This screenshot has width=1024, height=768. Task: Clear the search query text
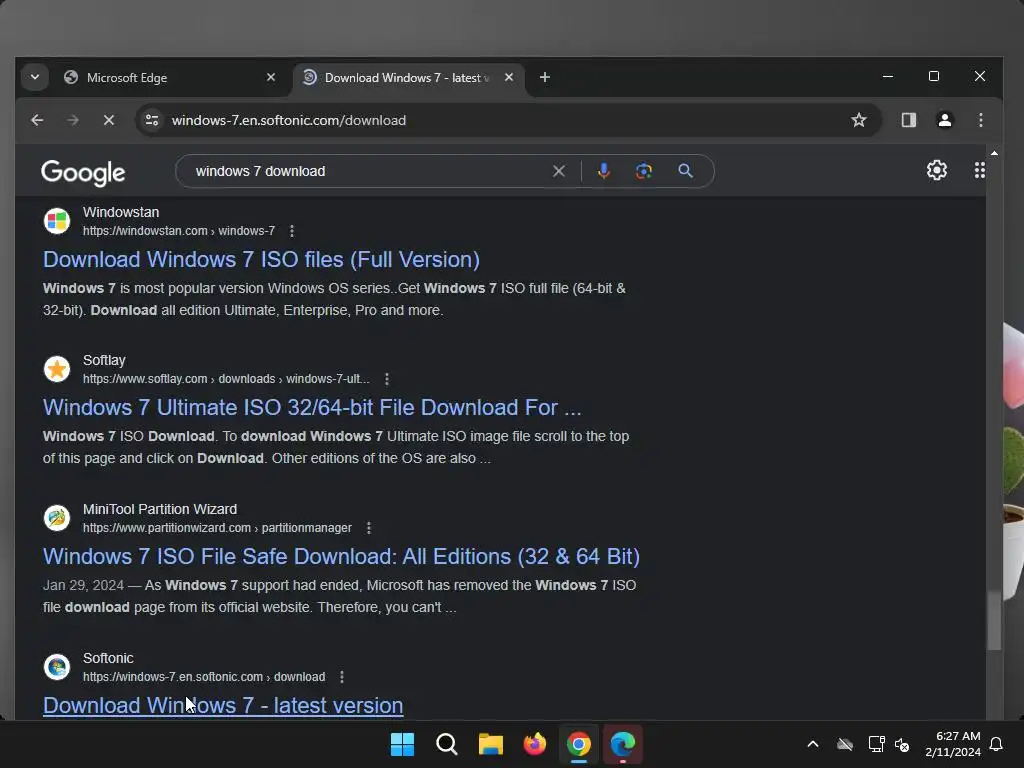[559, 171]
